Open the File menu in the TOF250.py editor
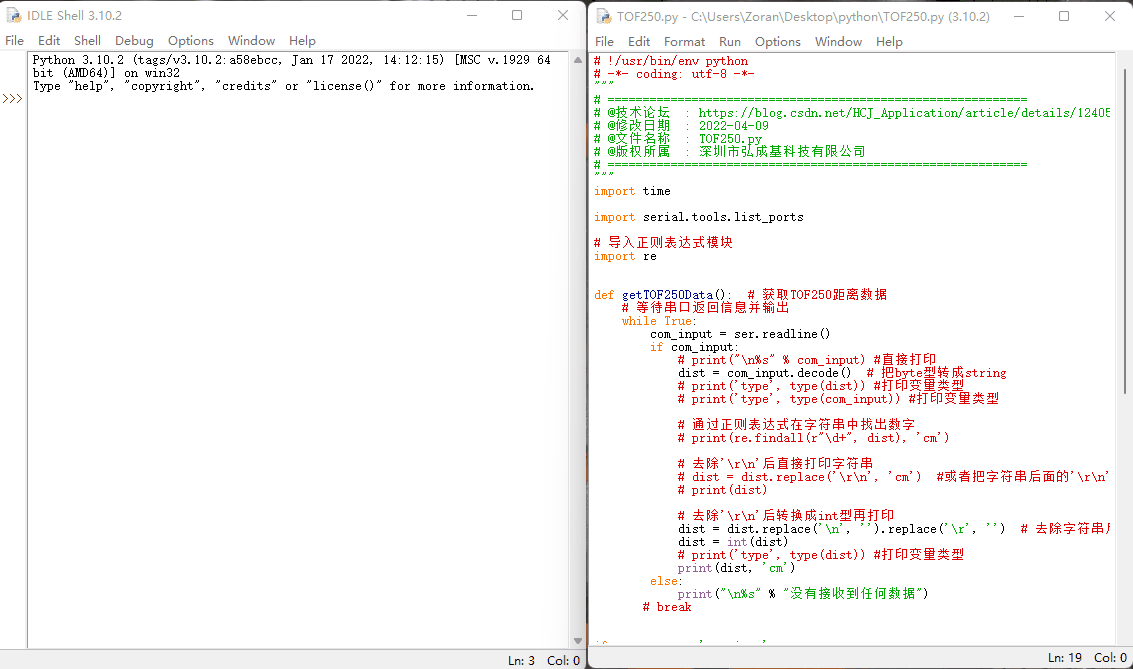Image resolution: width=1133 pixels, height=669 pixels. 604,42
